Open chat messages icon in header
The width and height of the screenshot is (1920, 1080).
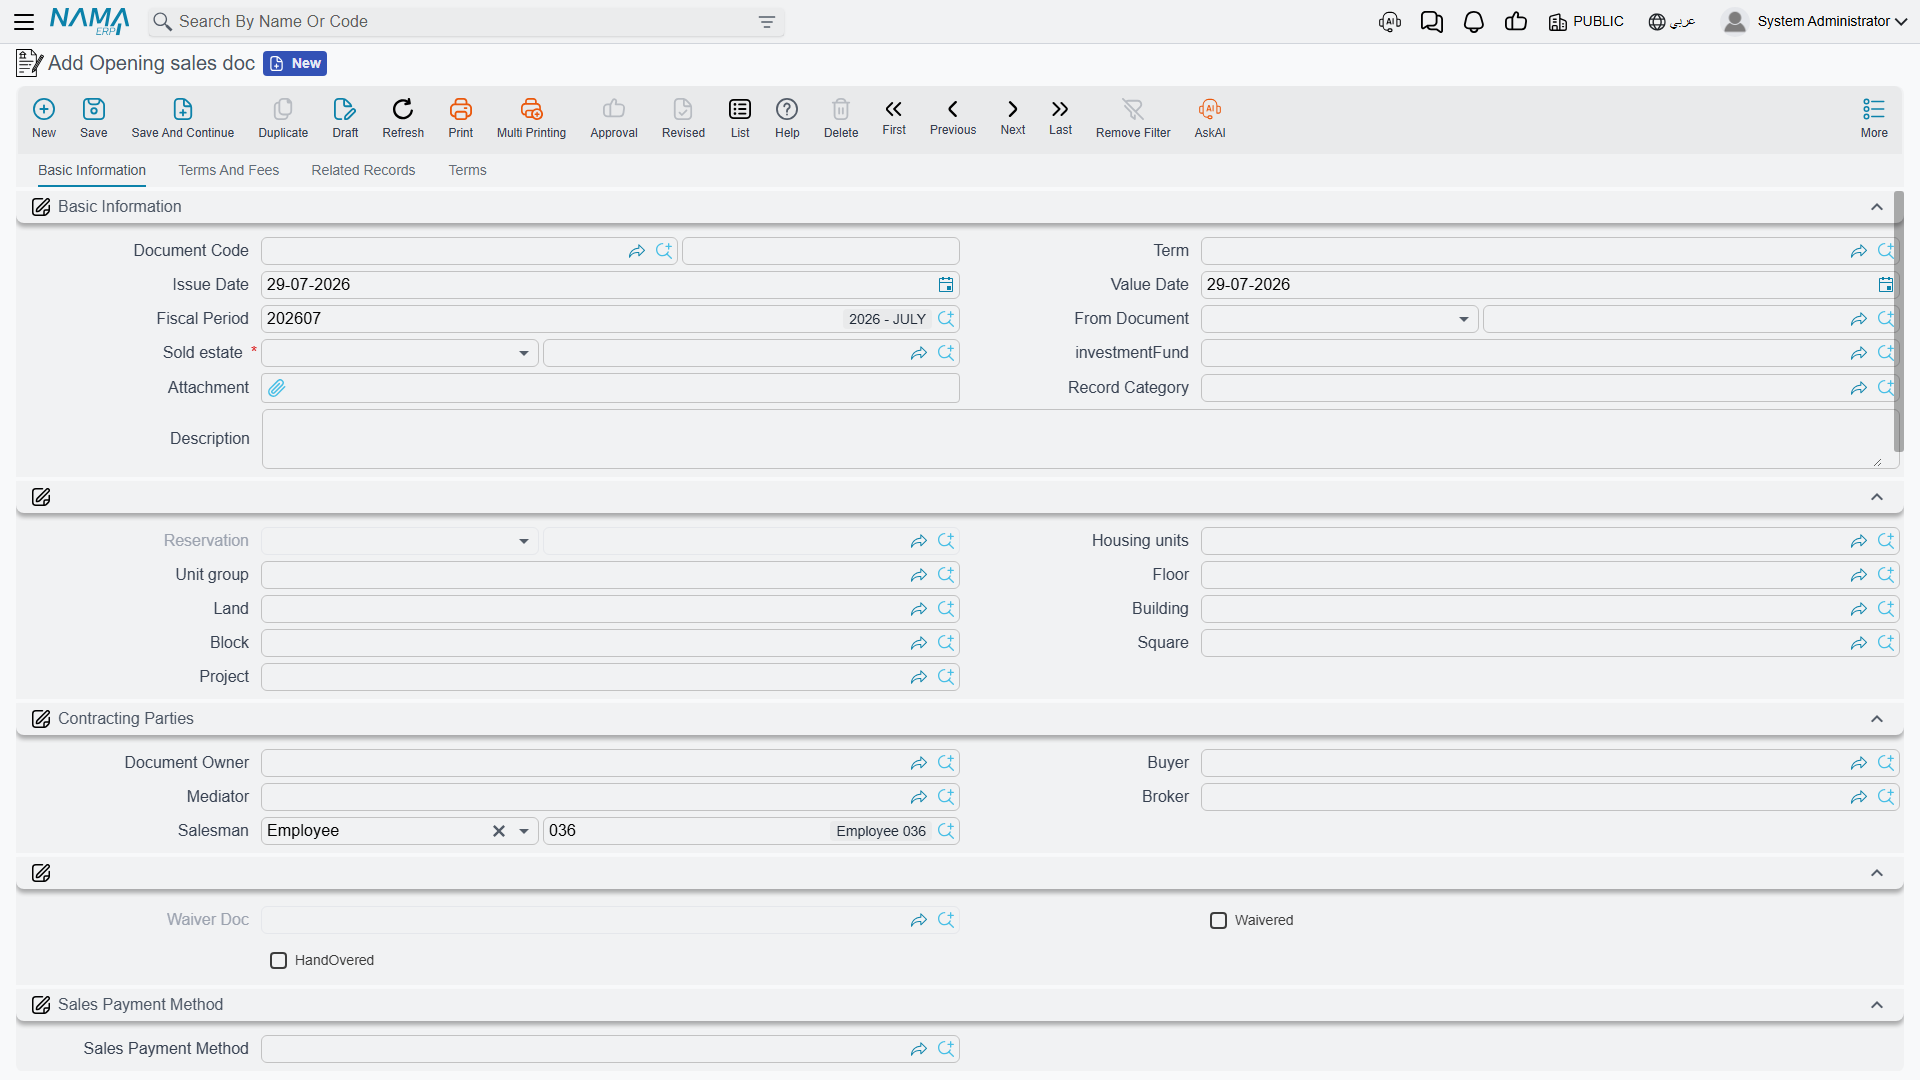(1432, 21)
